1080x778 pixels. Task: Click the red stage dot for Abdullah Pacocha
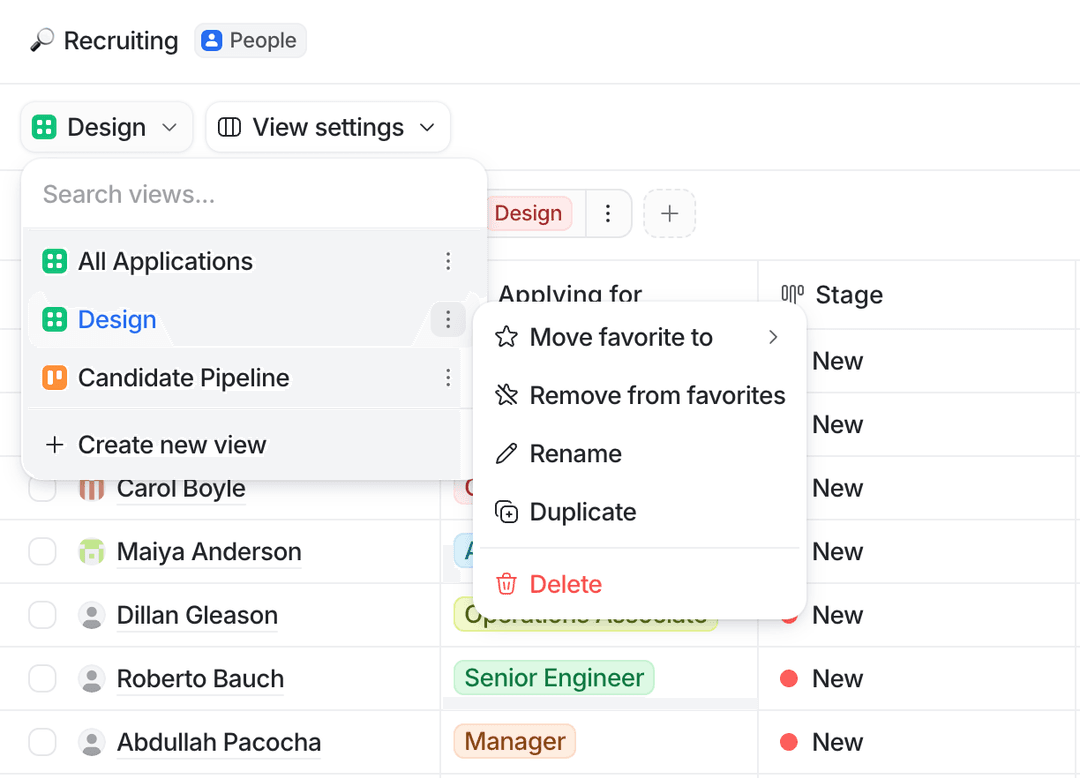pyautogui.click(x=789, y=742)
